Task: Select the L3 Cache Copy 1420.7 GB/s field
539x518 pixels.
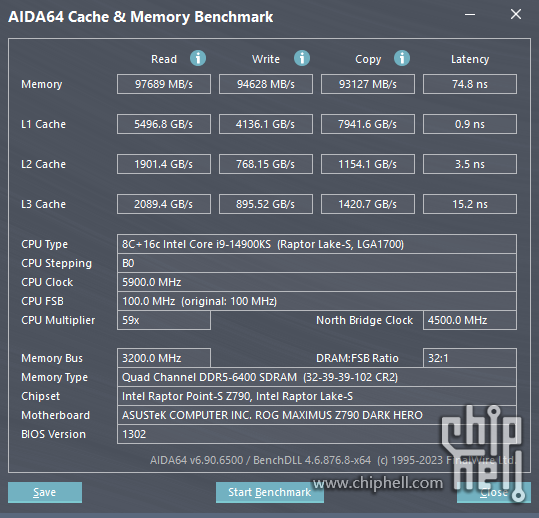Action: (x=368, y=204)
